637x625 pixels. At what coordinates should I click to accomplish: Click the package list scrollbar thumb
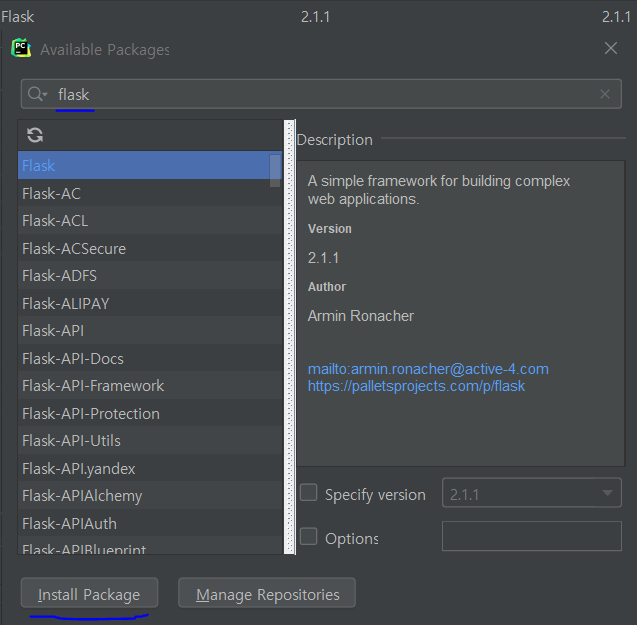point(275,171)
